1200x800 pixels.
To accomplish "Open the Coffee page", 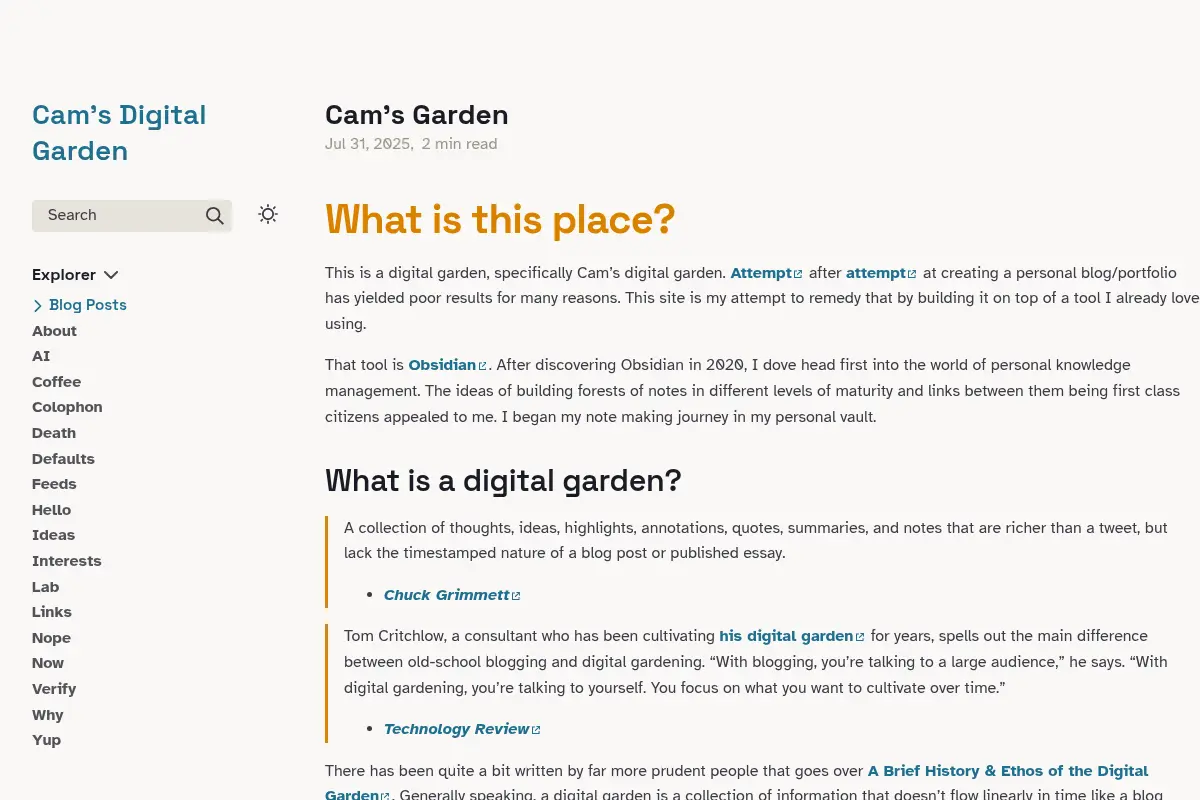I will (x=56, y=382).
